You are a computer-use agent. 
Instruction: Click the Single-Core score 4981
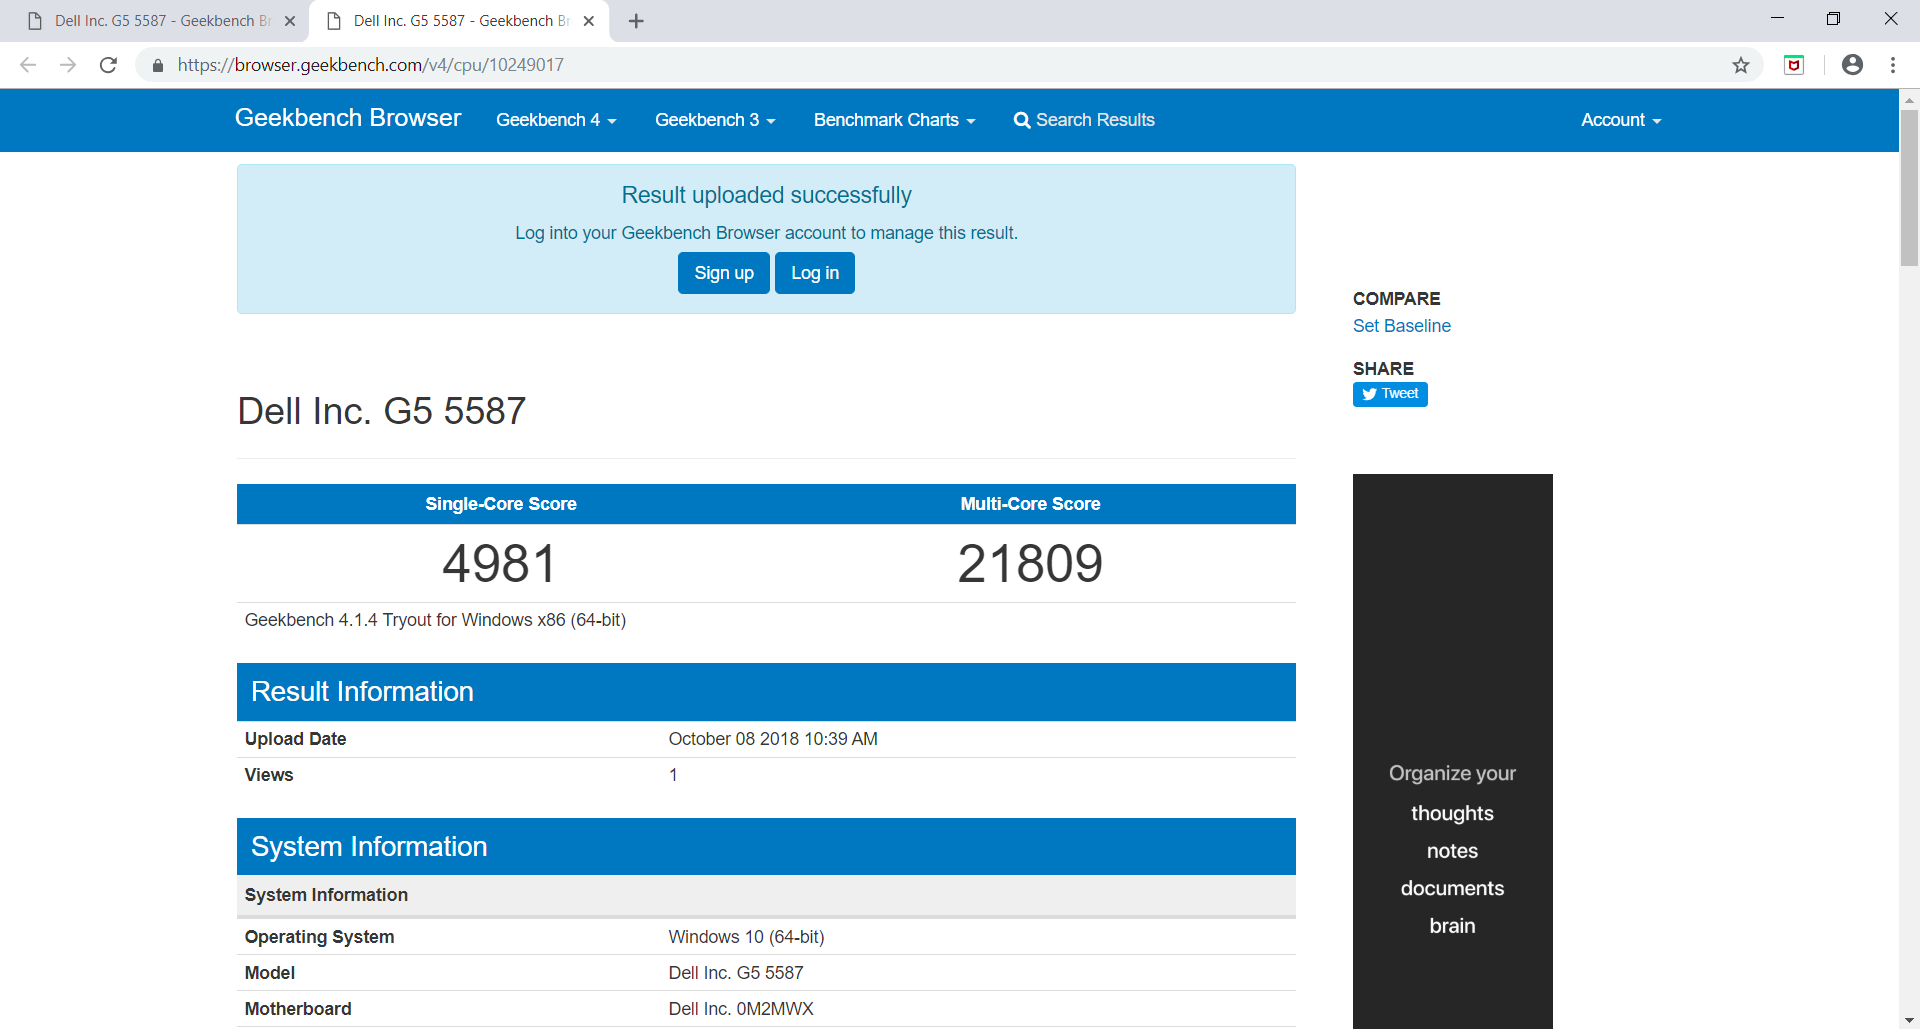tap(500, 564)
